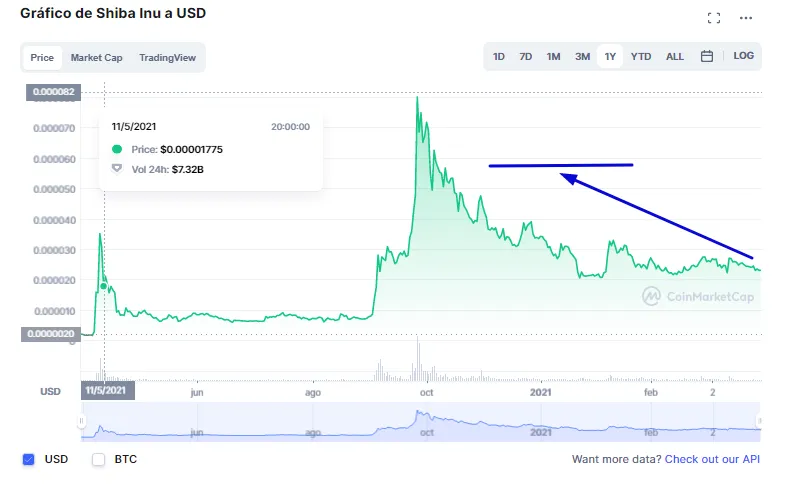This screenshot has width=786, height=485.
Task: Enable the BTC currency checkbox
Action: click(x=98, y=459)
